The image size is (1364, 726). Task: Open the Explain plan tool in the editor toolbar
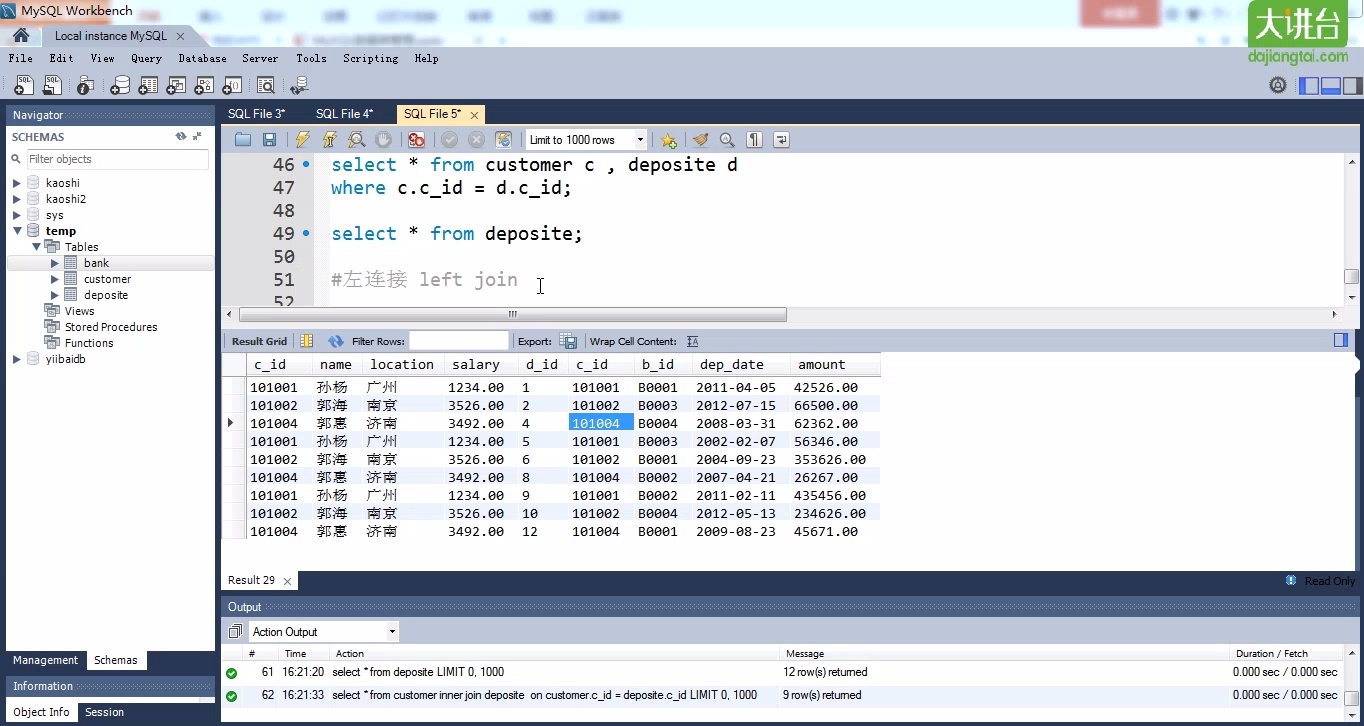356,139
